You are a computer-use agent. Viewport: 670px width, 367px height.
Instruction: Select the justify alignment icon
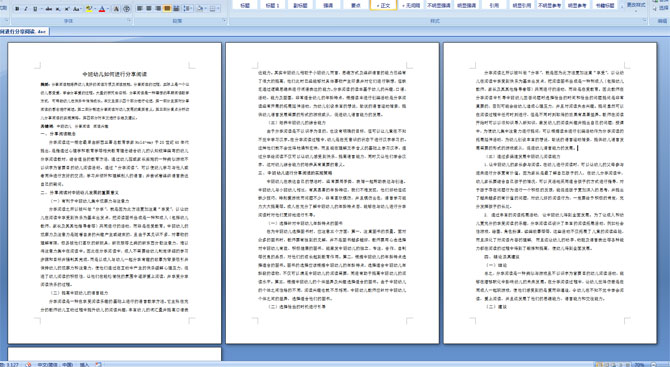tap(167, 9)
